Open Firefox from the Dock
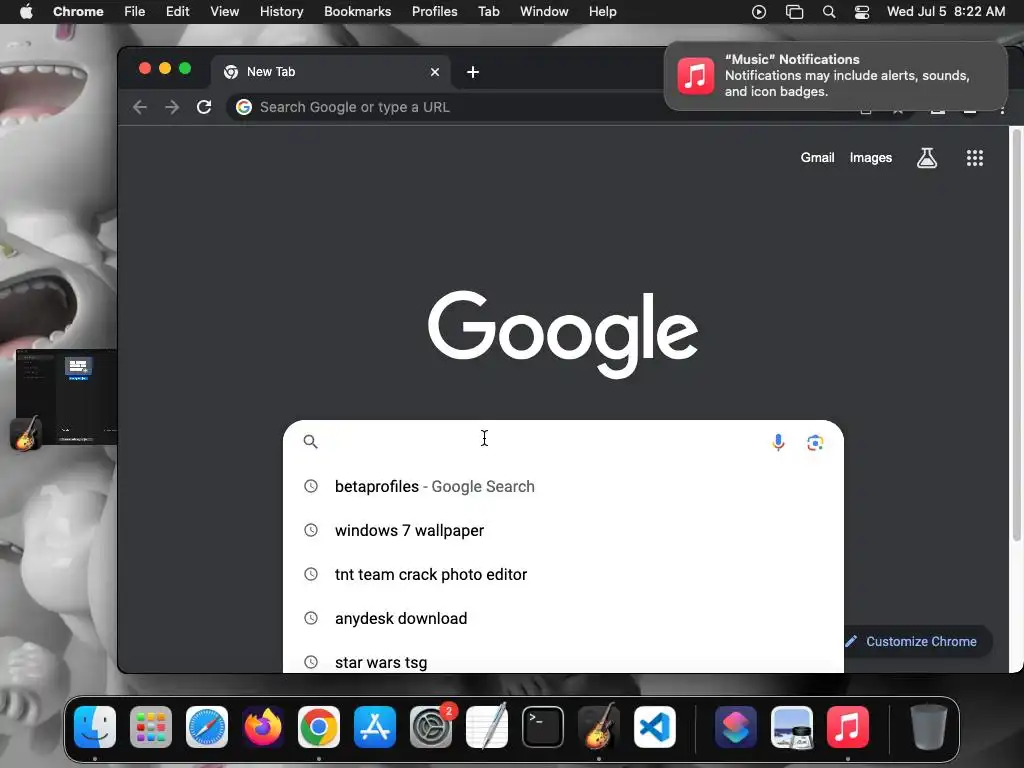This screenshot has height=768, width=1024. [x=263, y=727]
